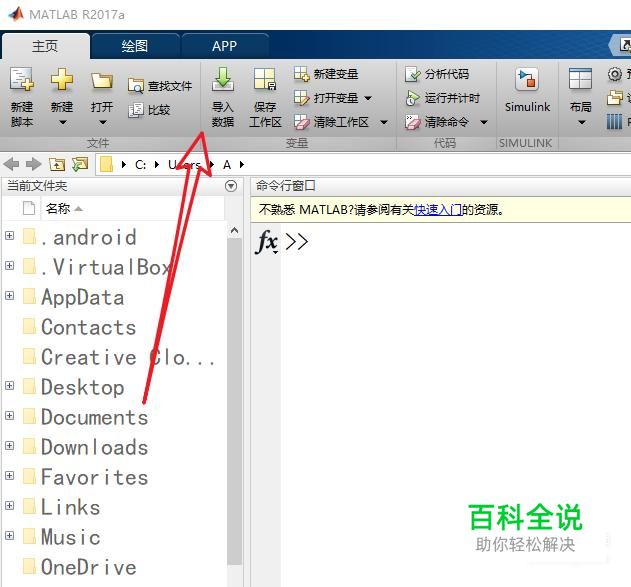Screen dimensions: 631x587
Task: Click the Layout (布局) icon
Action: pyautogui.click(x=580, y=79)
